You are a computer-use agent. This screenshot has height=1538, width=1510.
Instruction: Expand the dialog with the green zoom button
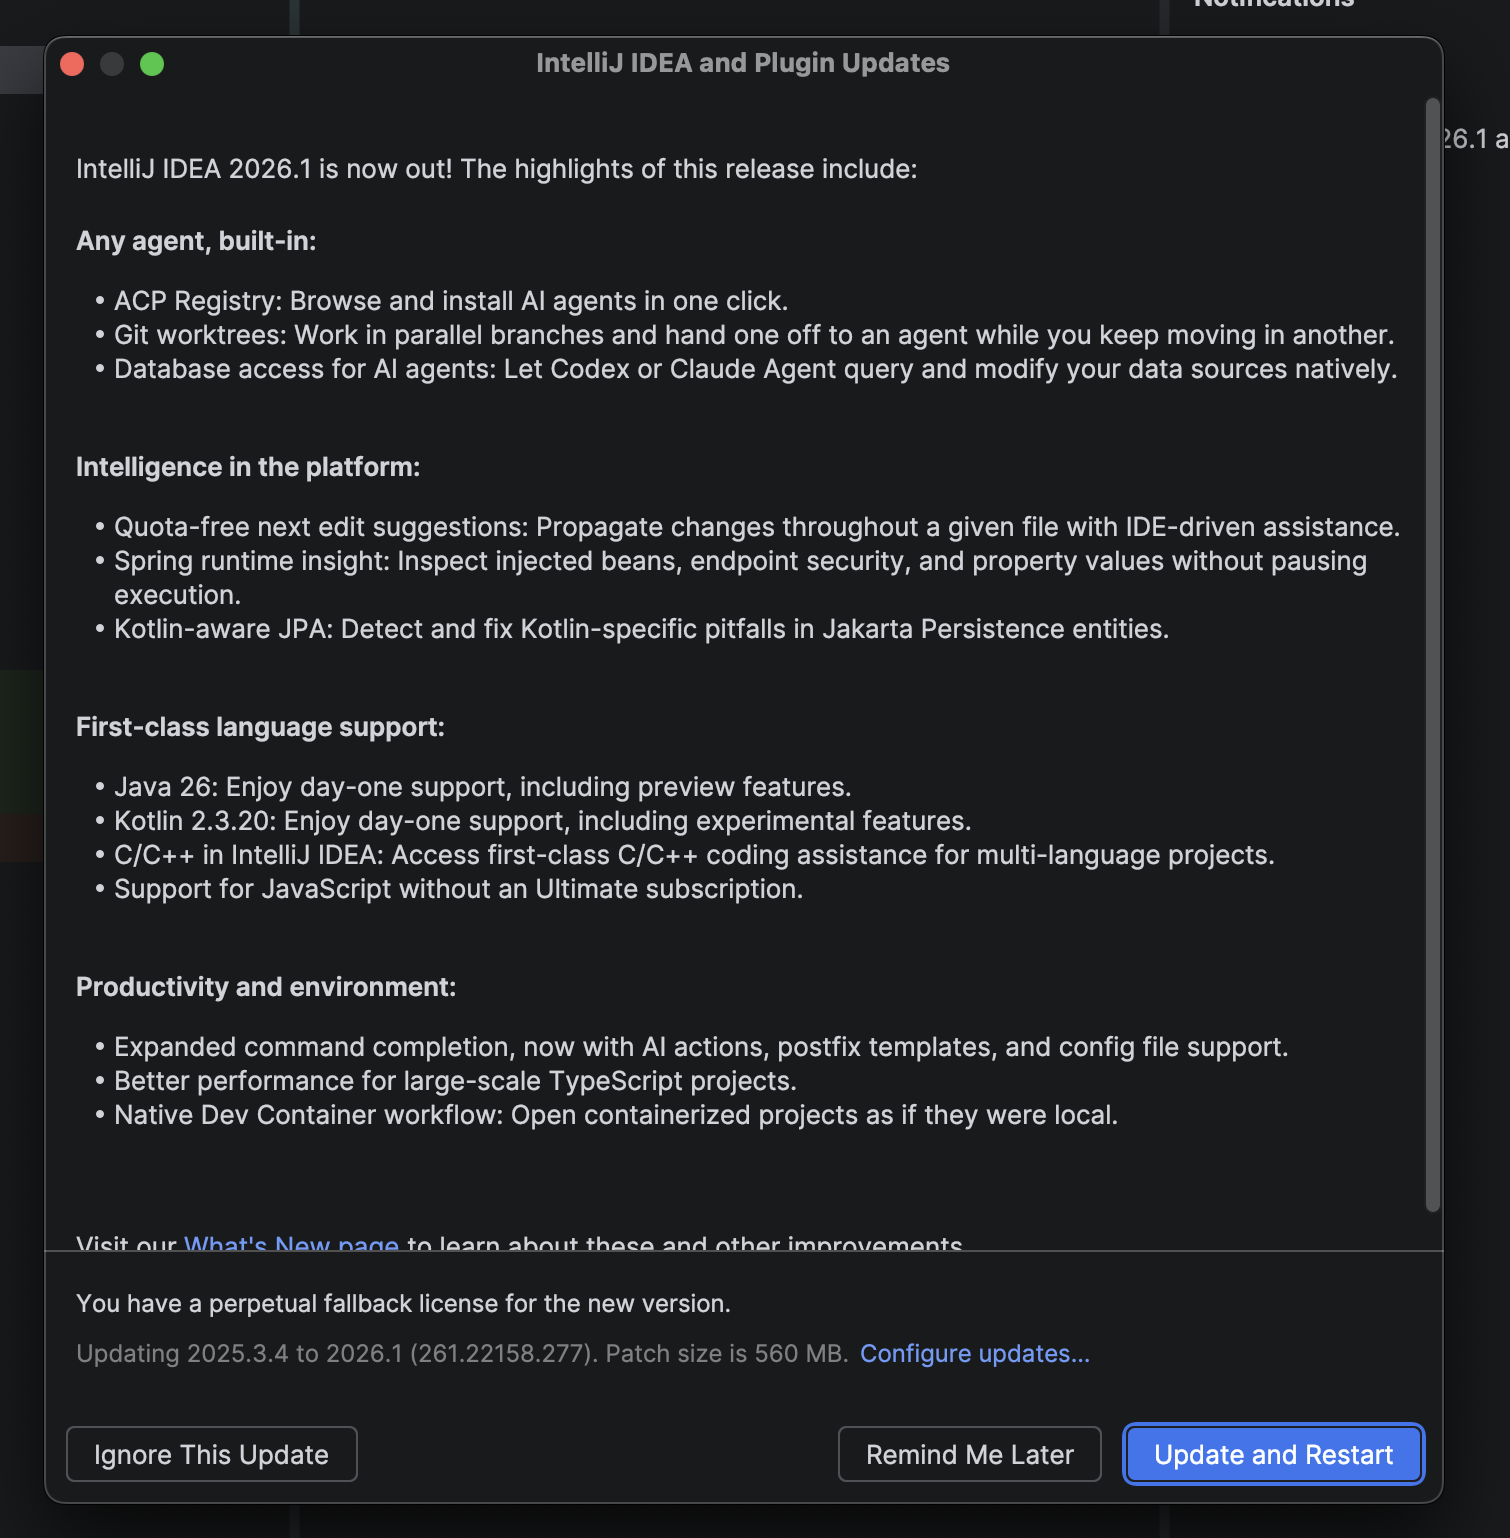click(x=152, y=63)
